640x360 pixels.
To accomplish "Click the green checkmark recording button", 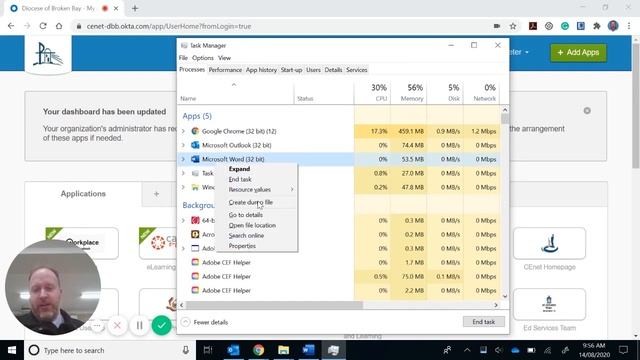I will (162, 325).
